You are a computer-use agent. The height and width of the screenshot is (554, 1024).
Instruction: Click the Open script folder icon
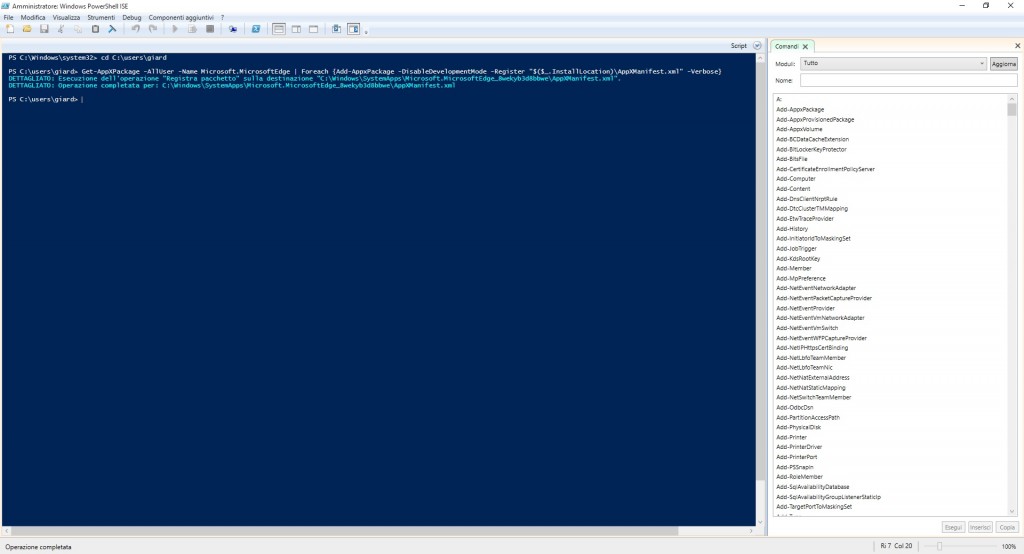[x=27, y=29]
